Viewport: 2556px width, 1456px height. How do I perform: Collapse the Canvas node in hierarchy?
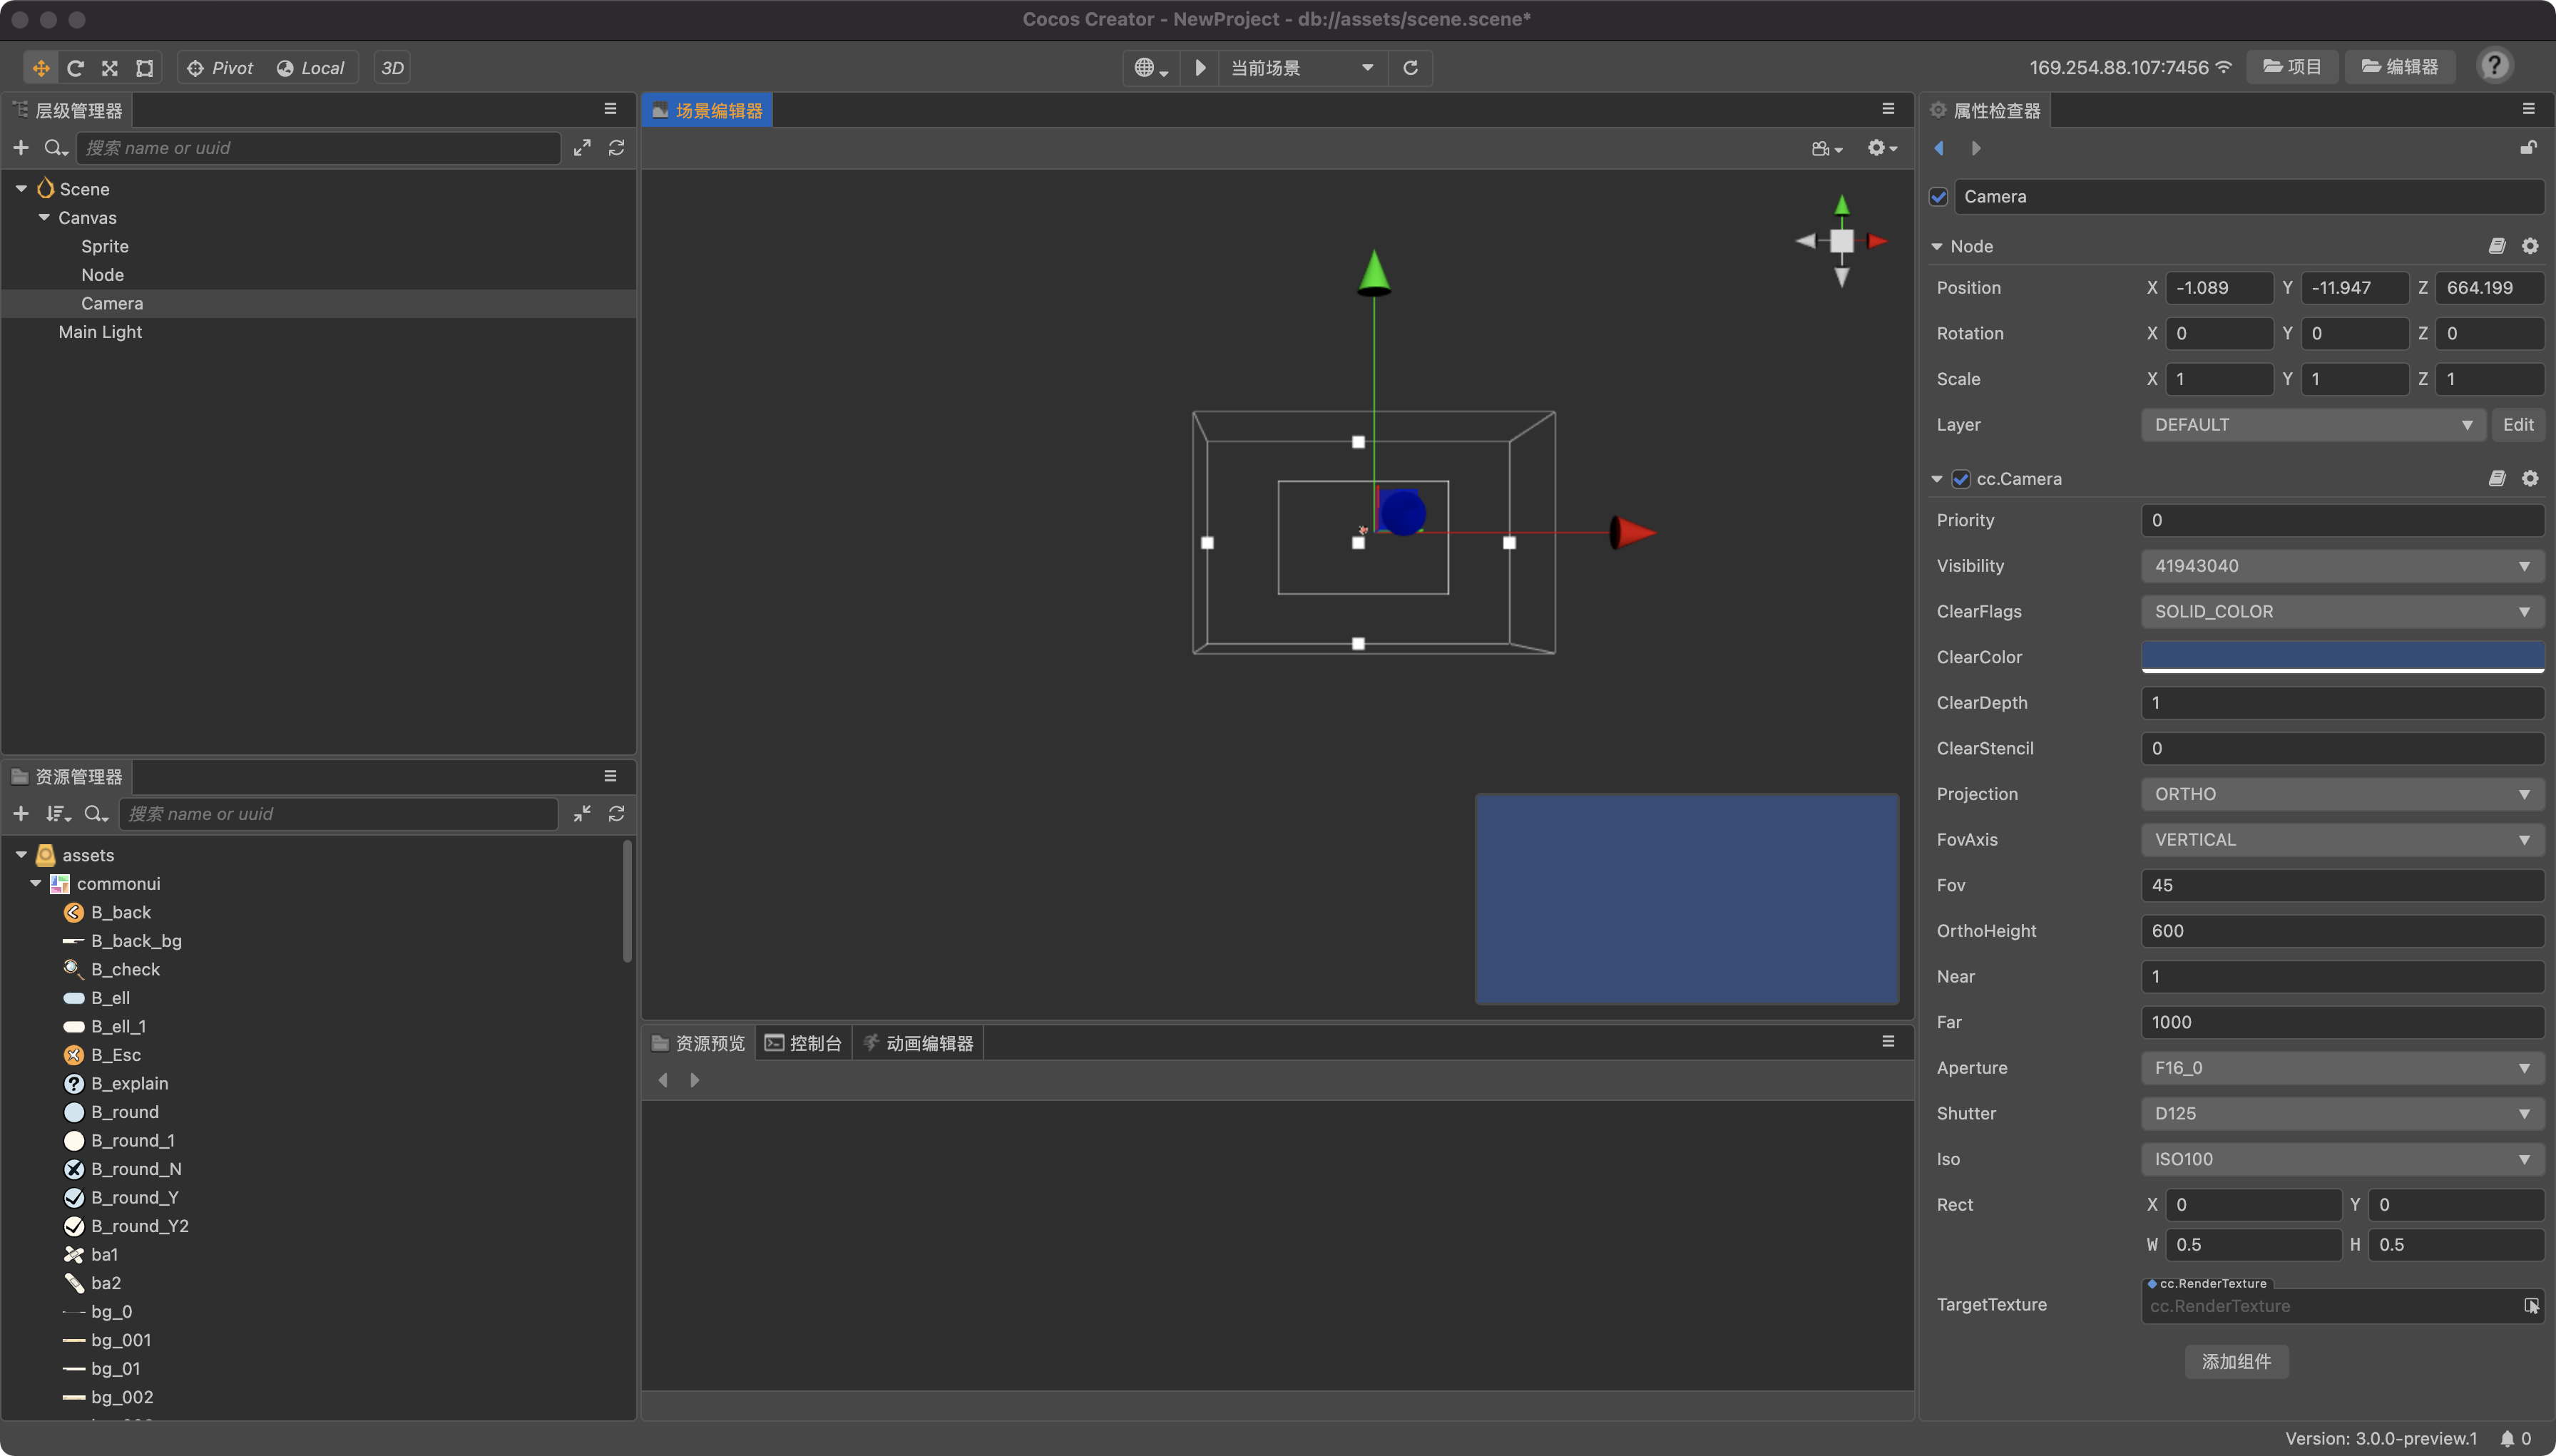point(44,218)
